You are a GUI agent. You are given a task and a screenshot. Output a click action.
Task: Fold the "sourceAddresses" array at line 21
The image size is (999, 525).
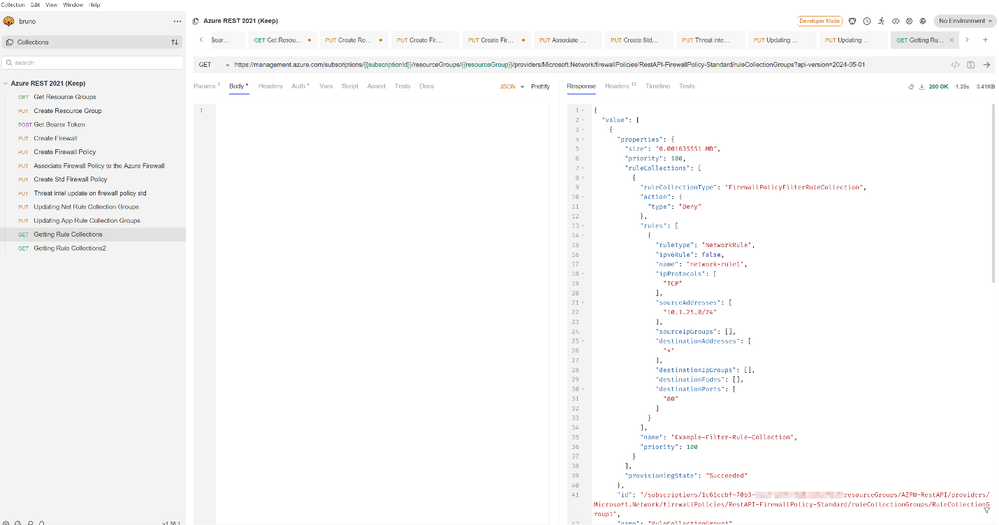(583, 303)
